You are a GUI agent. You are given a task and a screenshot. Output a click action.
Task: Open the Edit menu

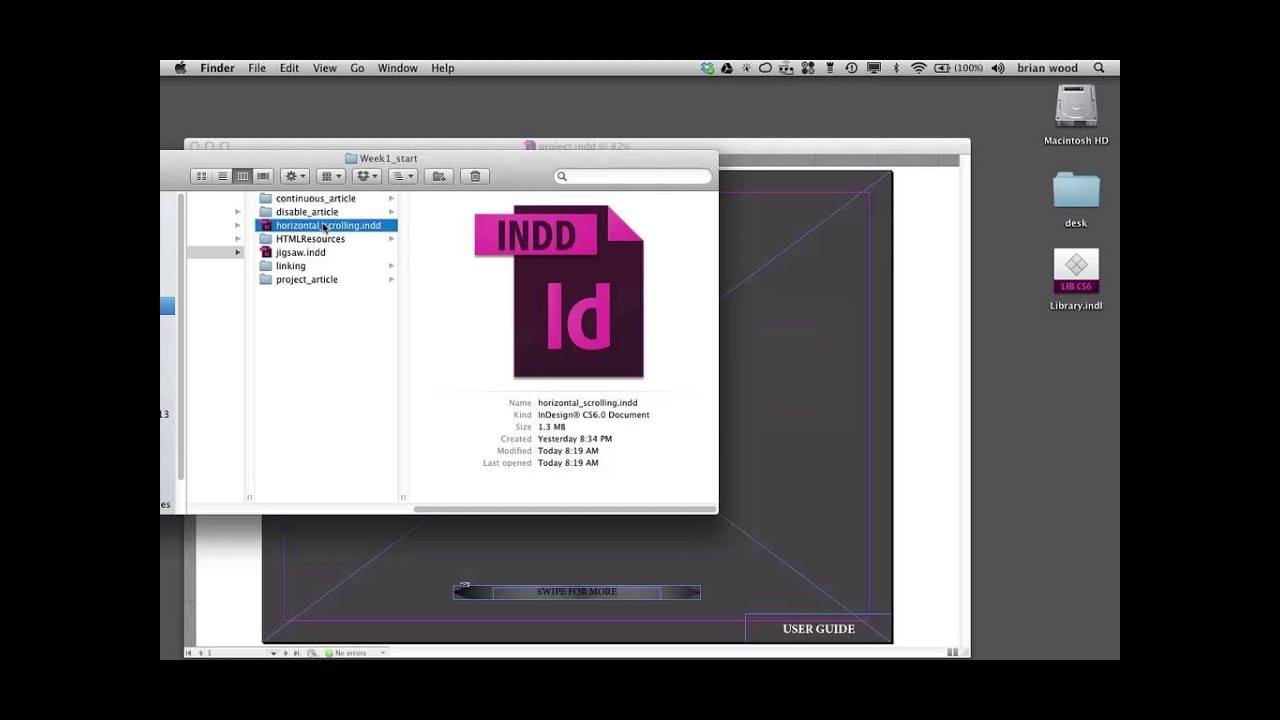[289, 68]
